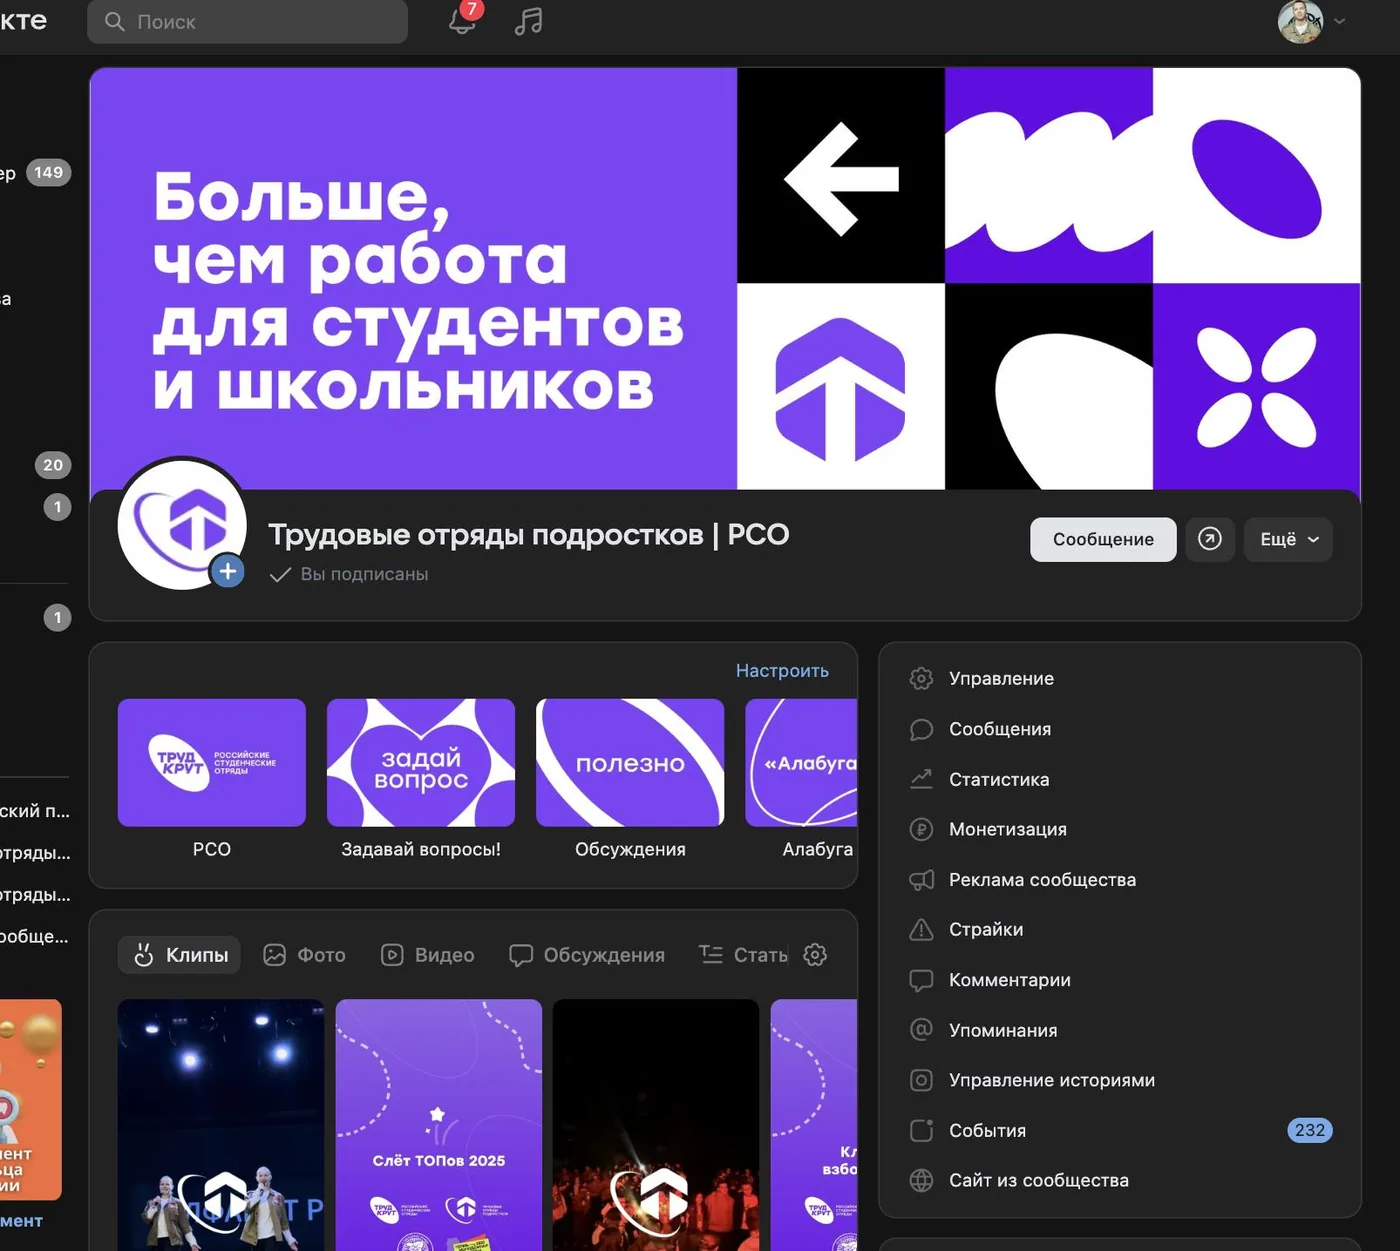
Task: Open the dark crowd clip thumbnail
Action: pos(656,1125)
